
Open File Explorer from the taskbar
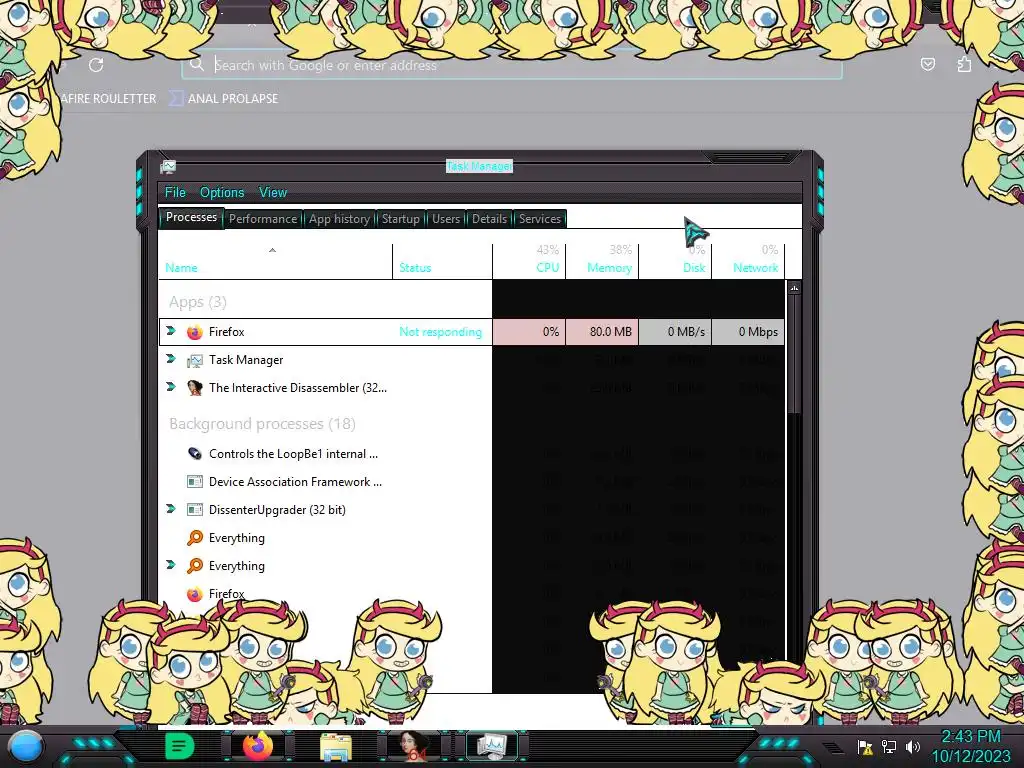coord(336,747)
